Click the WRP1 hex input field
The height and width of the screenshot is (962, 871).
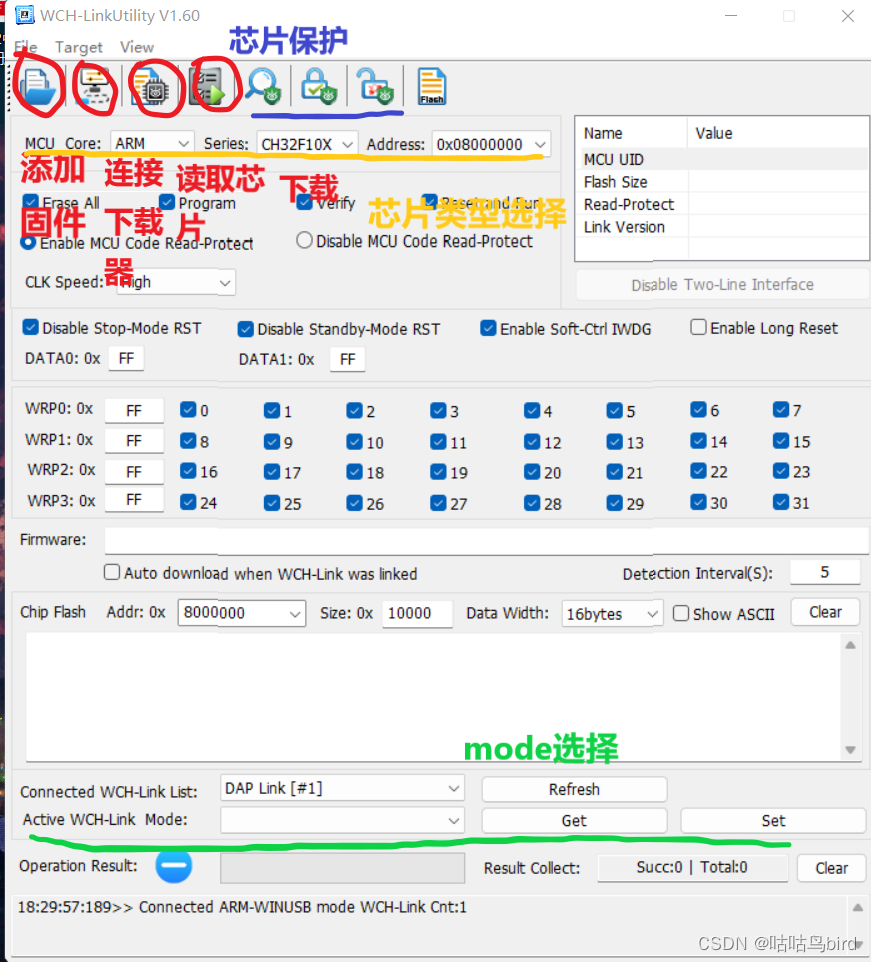(134, 441)
